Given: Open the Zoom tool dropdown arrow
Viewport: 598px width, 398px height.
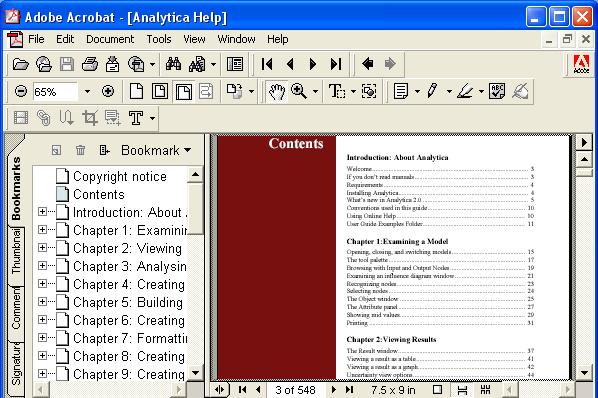Looking at the screenshot, I should [315, 91].
